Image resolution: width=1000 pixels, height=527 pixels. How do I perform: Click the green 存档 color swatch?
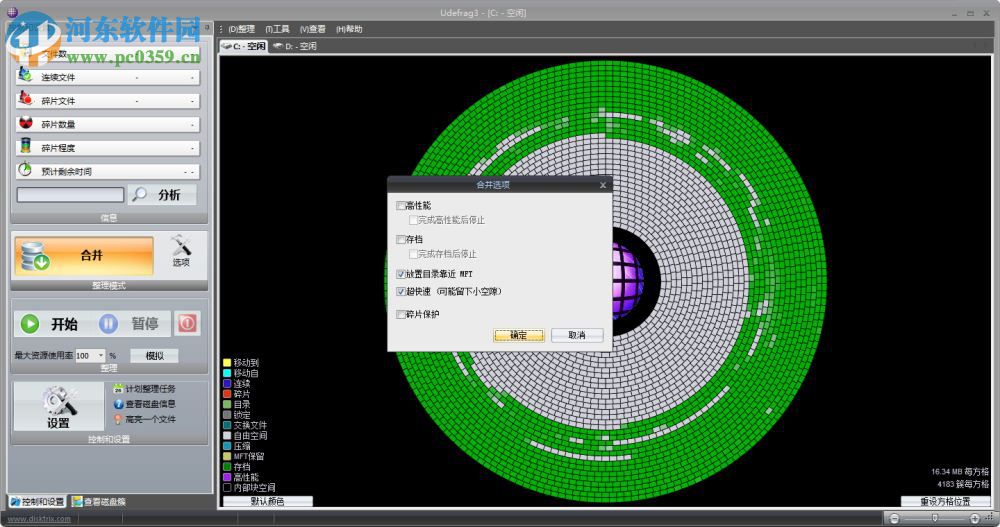[x=226, y=467]
